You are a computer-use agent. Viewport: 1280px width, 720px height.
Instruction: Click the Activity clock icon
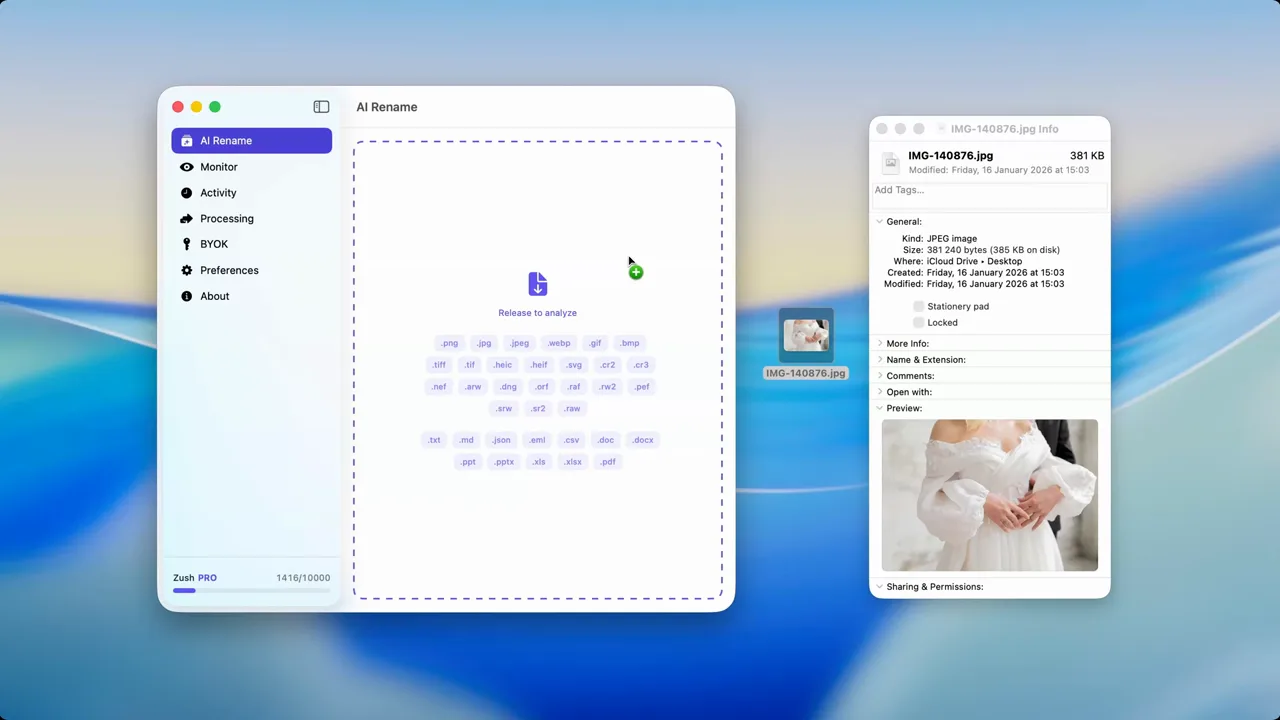pos(187,193)
